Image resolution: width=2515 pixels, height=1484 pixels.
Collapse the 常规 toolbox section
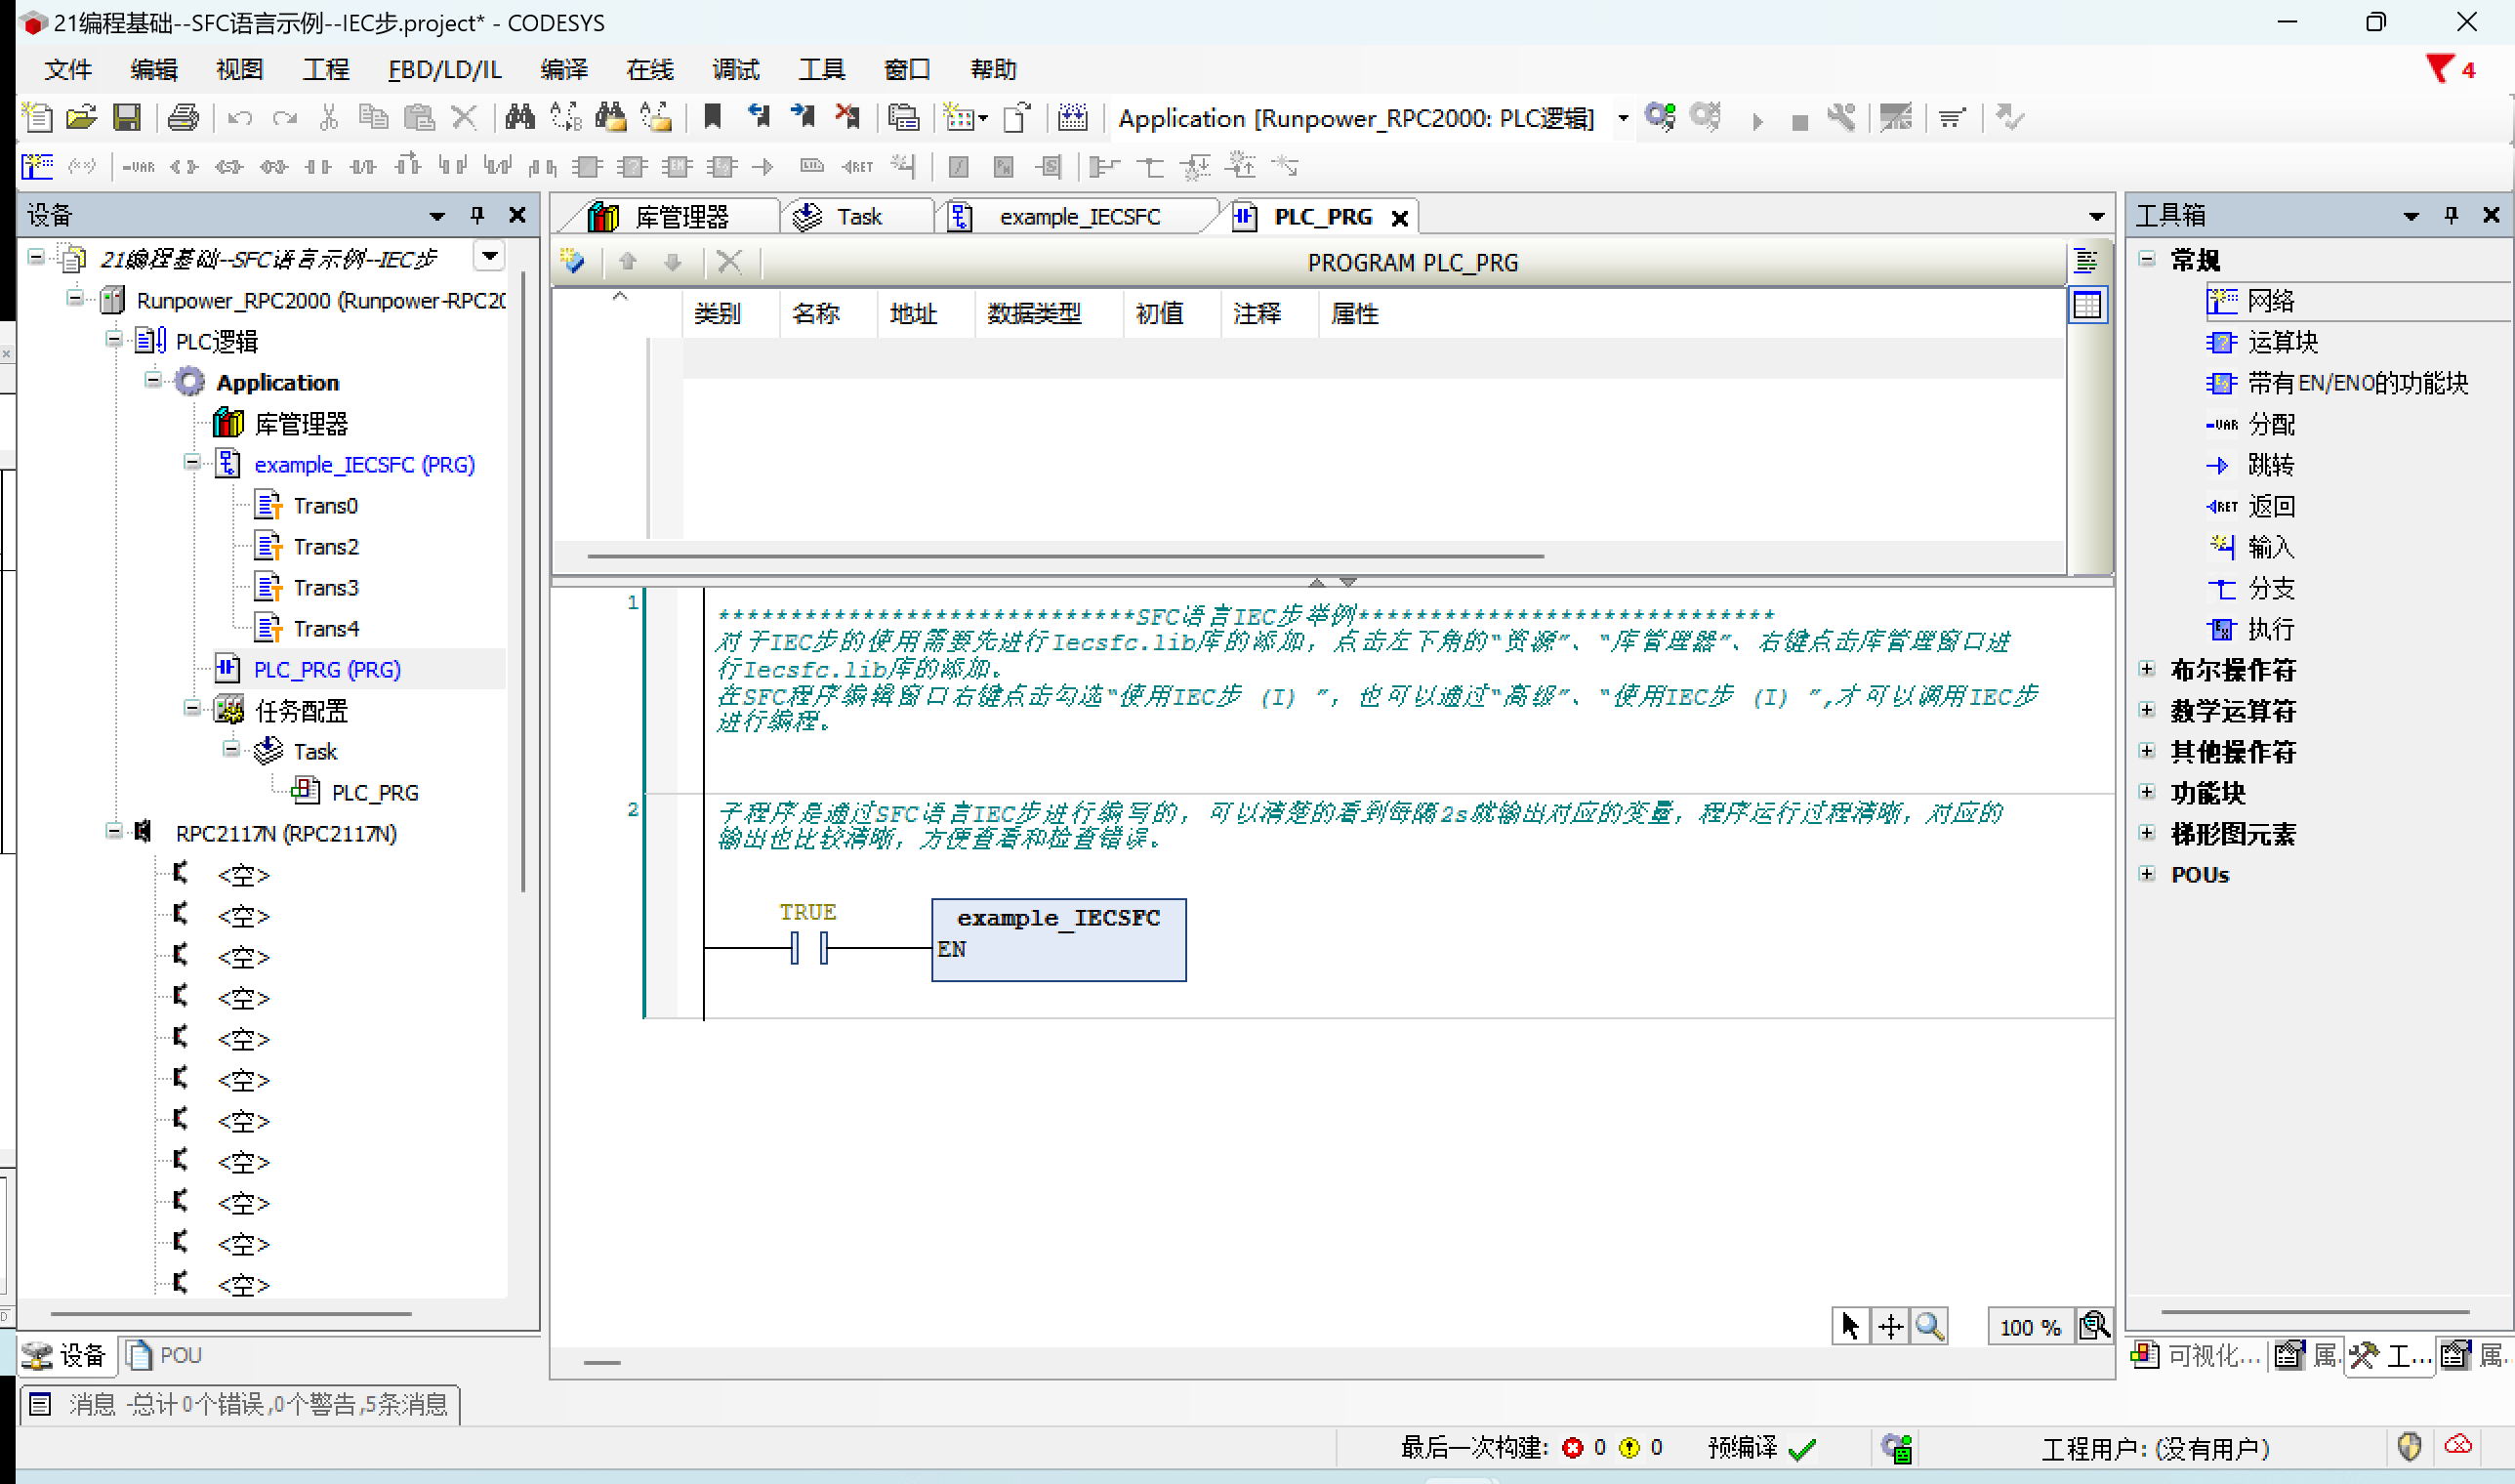[x=2147, y=258]
